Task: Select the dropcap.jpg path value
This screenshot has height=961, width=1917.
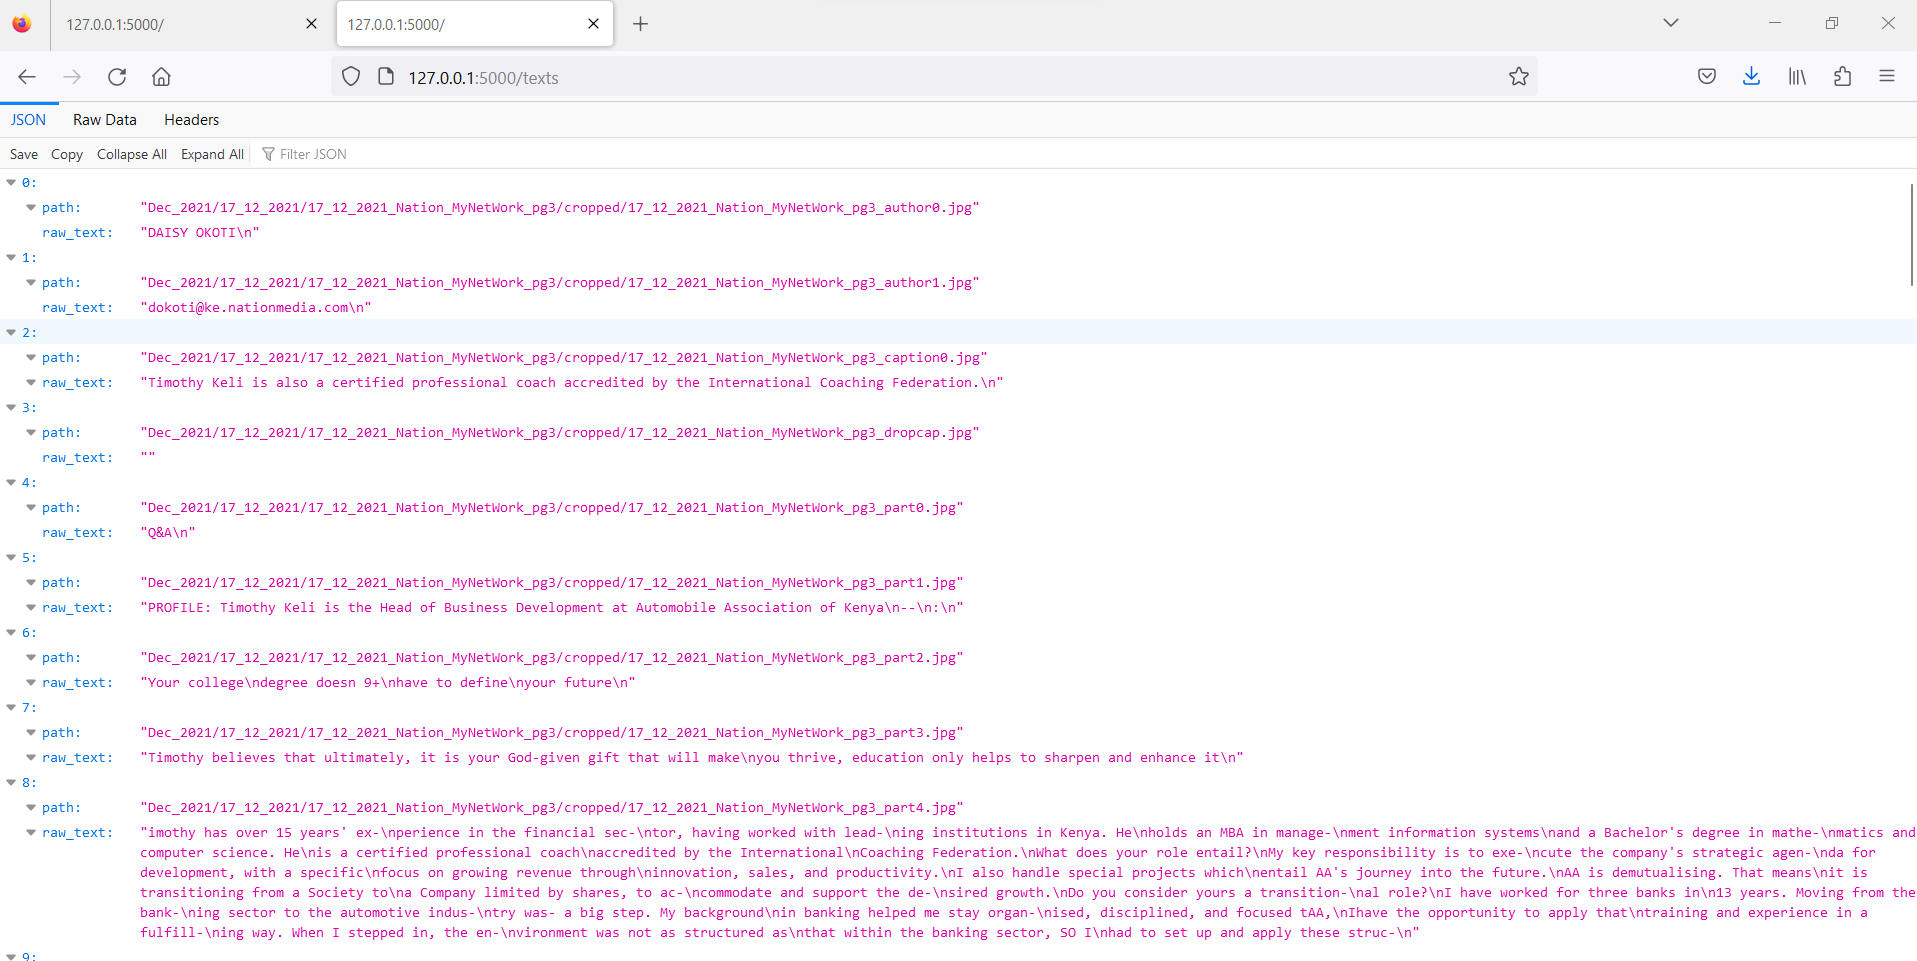Action: point(560,433)
